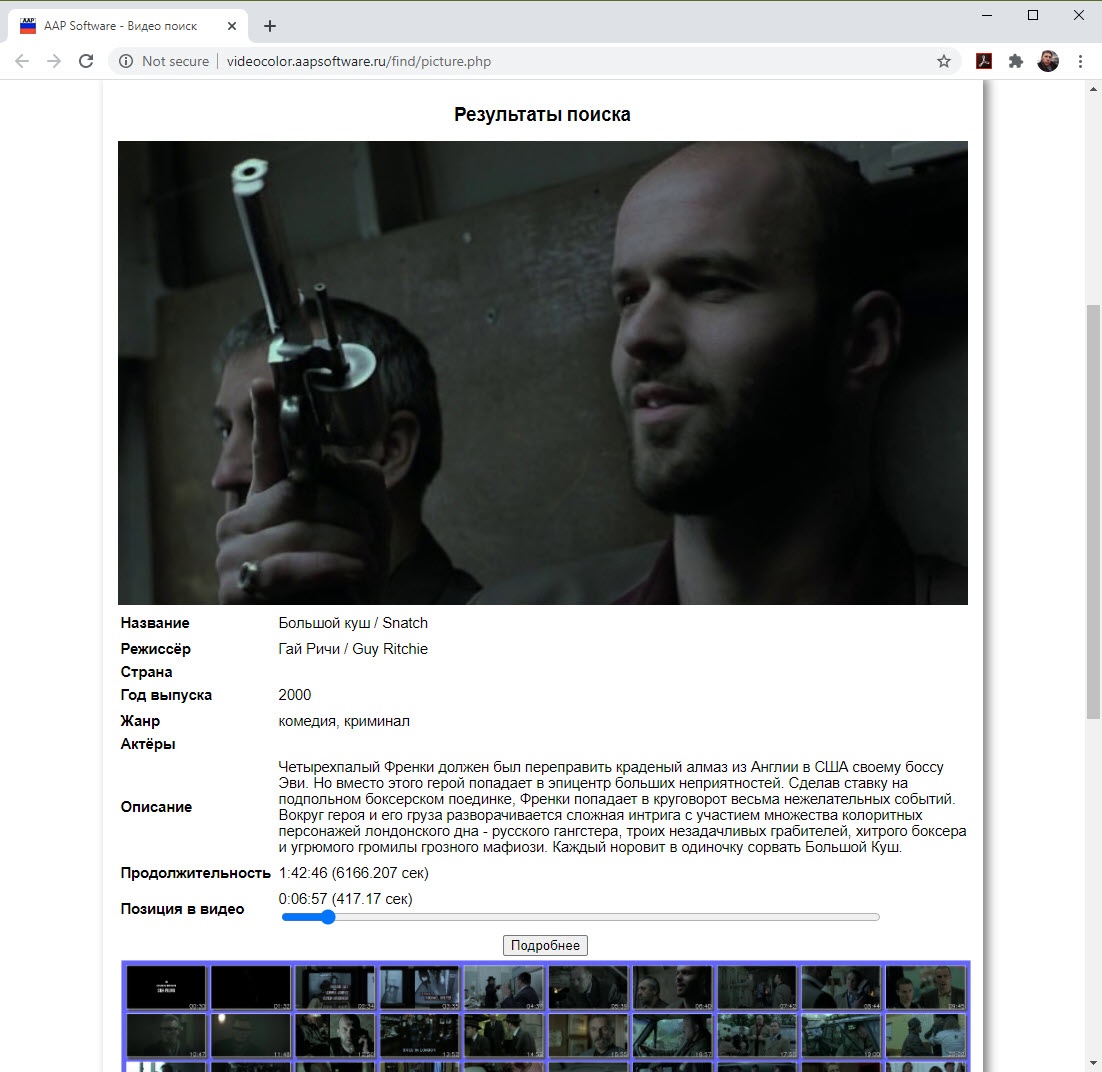Open the monitor-screens thumbnail at 02:34
1102x1072 pixels.
(335, 987)
